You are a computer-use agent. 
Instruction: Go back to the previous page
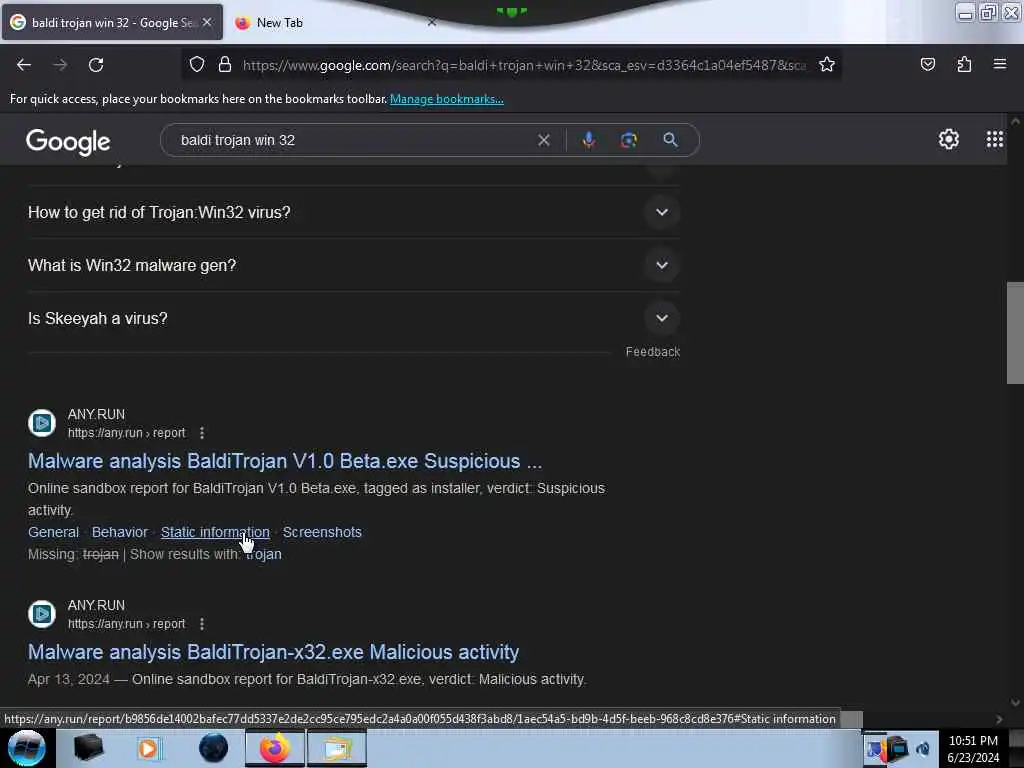[24, 65]
